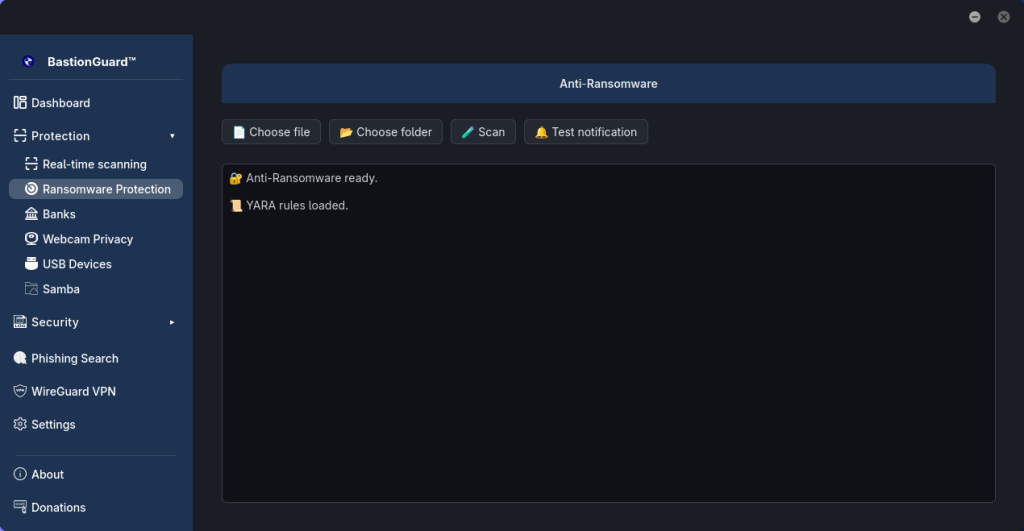Click the WireGuard VPN shield icon

click(20, 391)
